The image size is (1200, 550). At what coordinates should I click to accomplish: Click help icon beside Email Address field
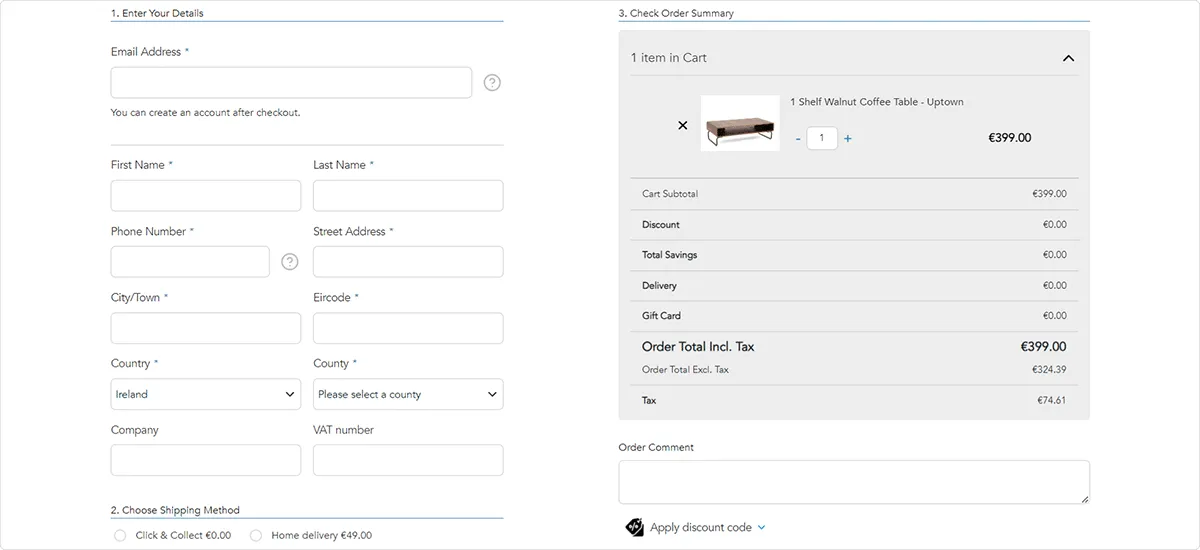point(492,83)
